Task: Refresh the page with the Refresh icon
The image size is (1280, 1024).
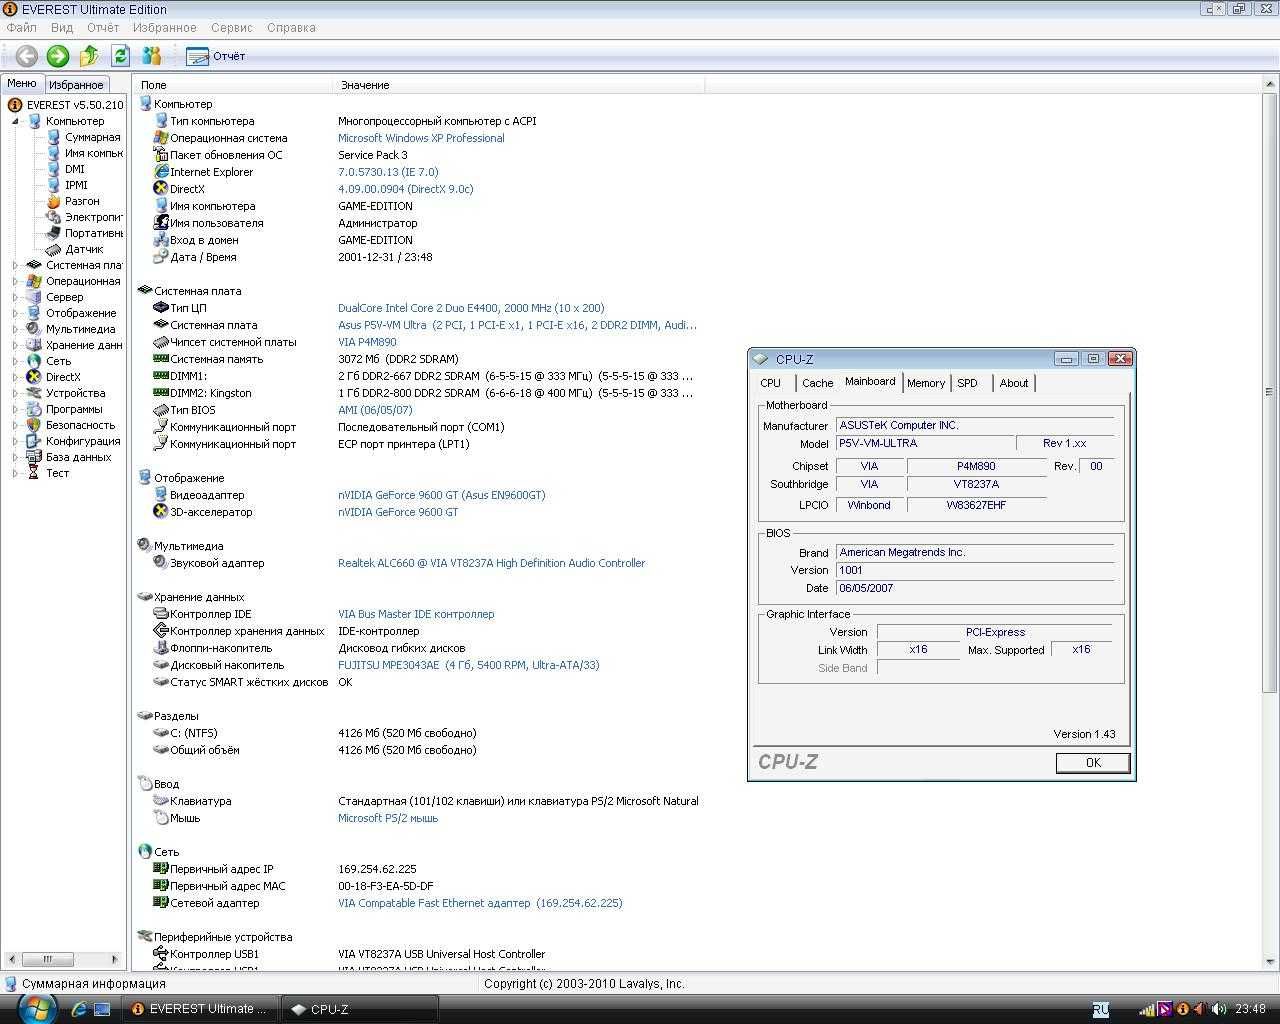Action: pos(121,56)
